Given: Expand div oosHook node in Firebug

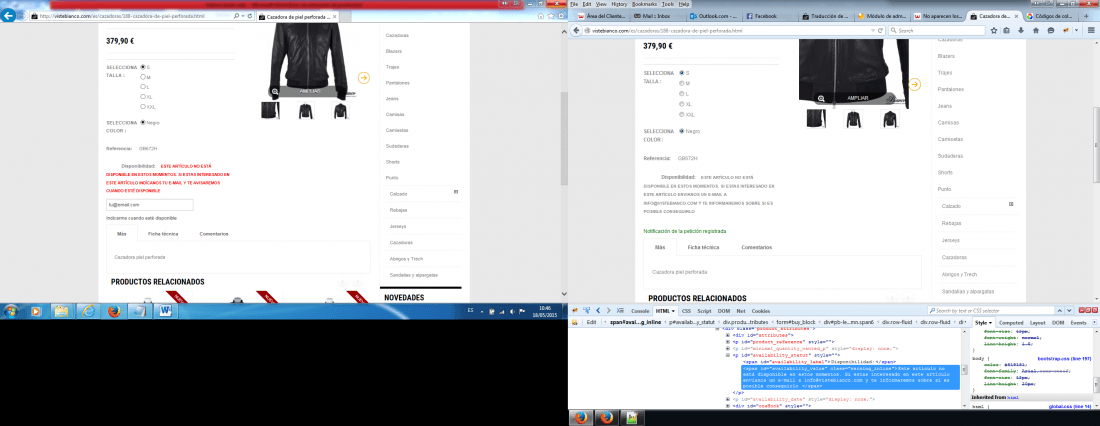Looking at the screenshot, I should pyautogui.click(x=727, y=406).
